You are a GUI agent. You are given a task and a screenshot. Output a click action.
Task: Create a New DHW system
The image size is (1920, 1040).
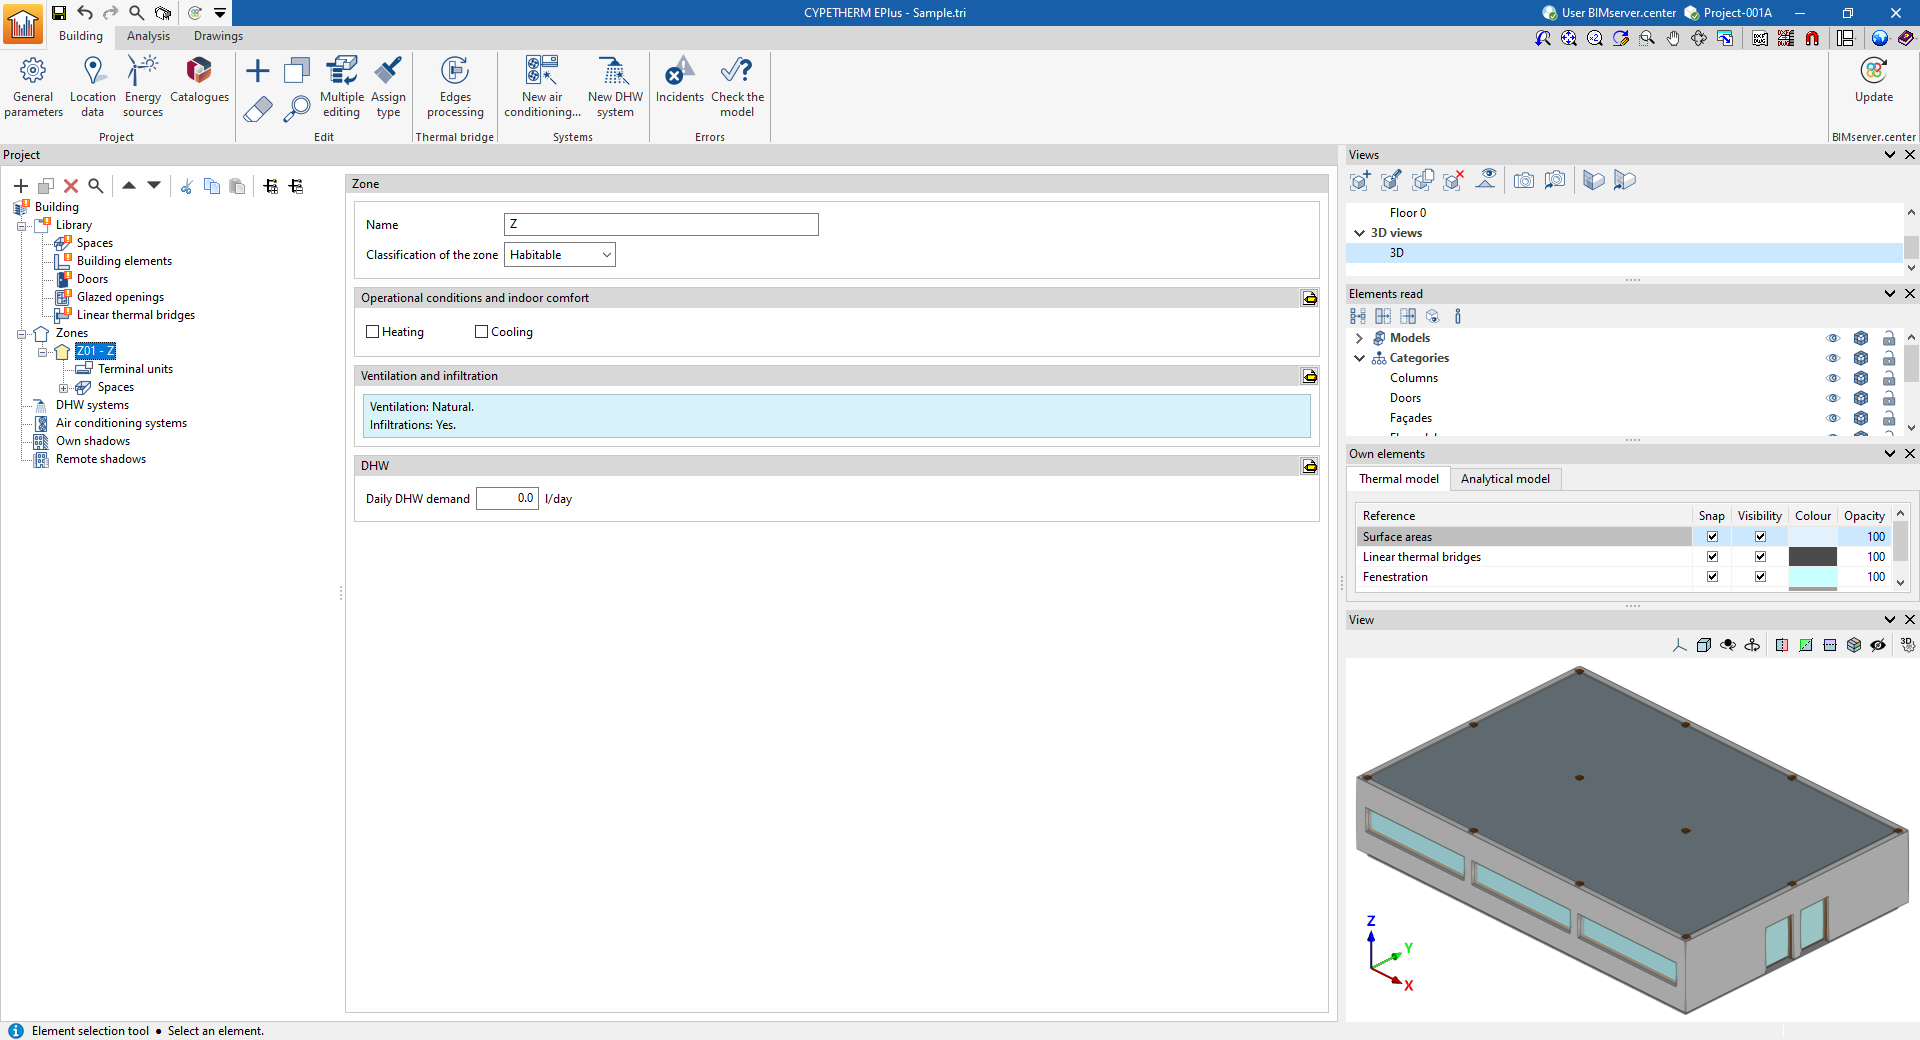coord(615,86)
